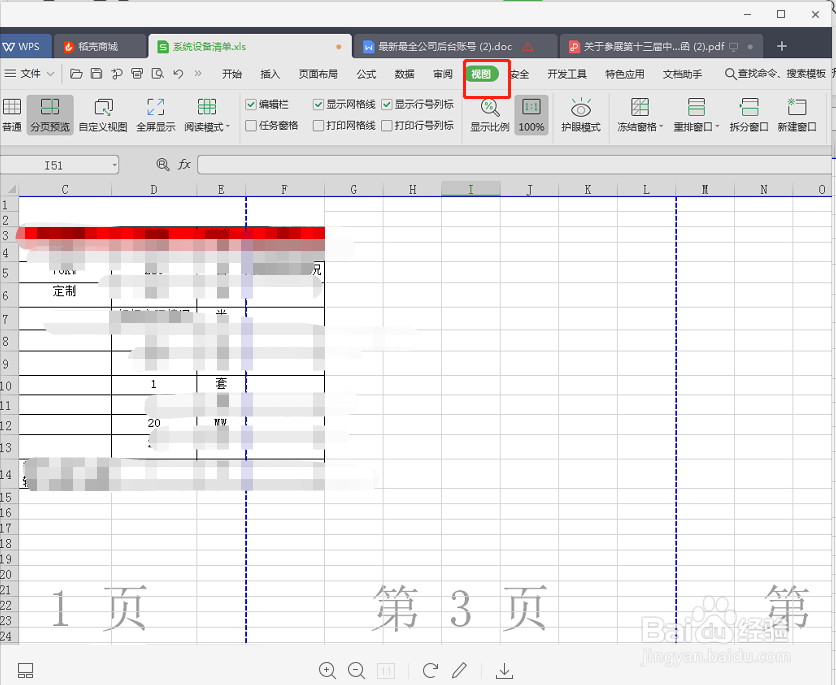Switch to the 开始 ribbon tab
Image resolution: width=836 pixels, height=685 pixels.
pyautogui.click(x=232, y=73)
